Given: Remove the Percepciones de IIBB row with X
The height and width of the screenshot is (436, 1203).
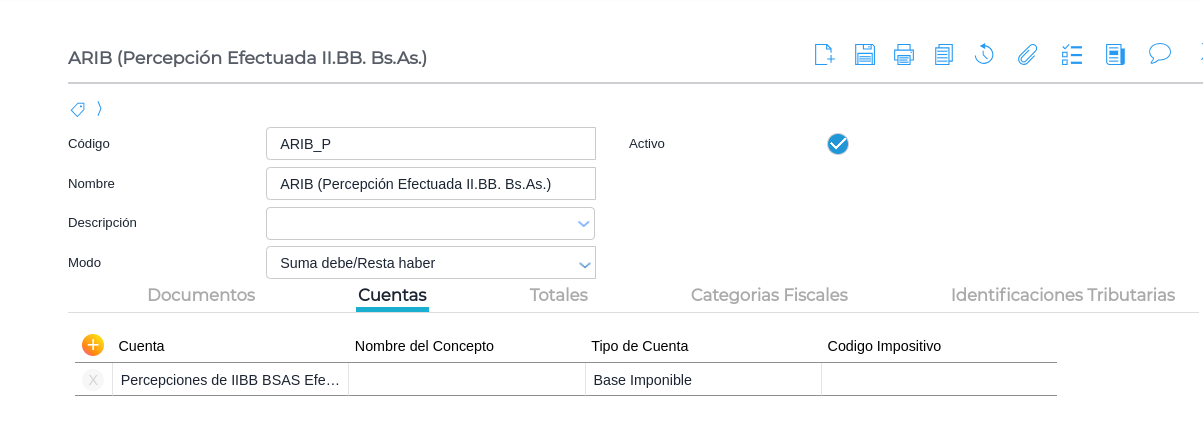Looking at the screenshot, I should point(93,380).
